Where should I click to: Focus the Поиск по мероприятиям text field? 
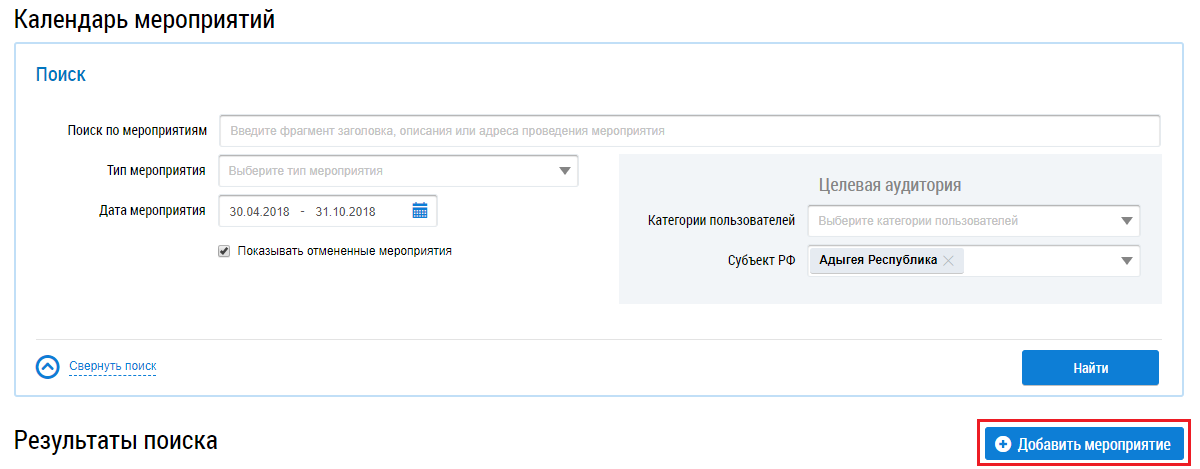pos(689,131)
